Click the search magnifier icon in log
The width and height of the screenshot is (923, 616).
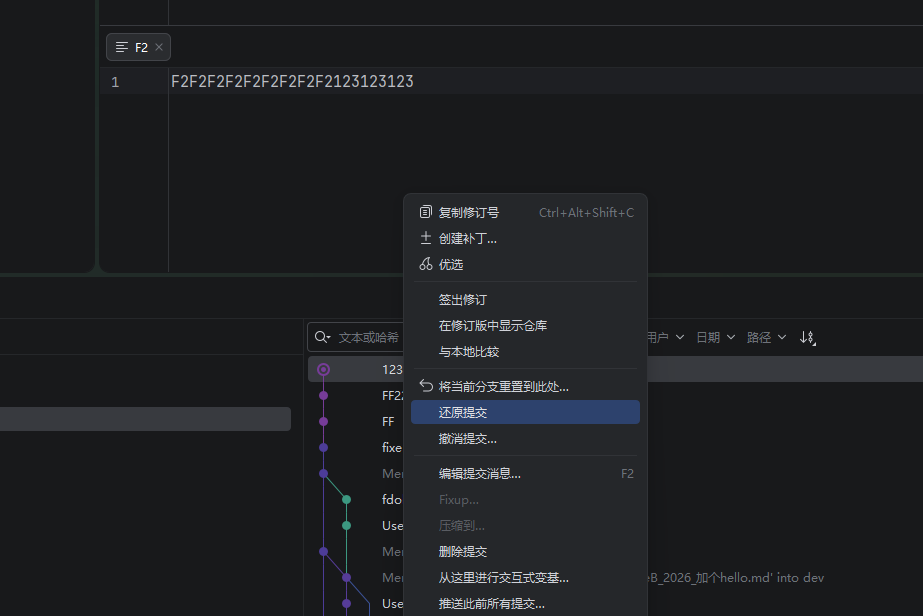pos(322,337)
